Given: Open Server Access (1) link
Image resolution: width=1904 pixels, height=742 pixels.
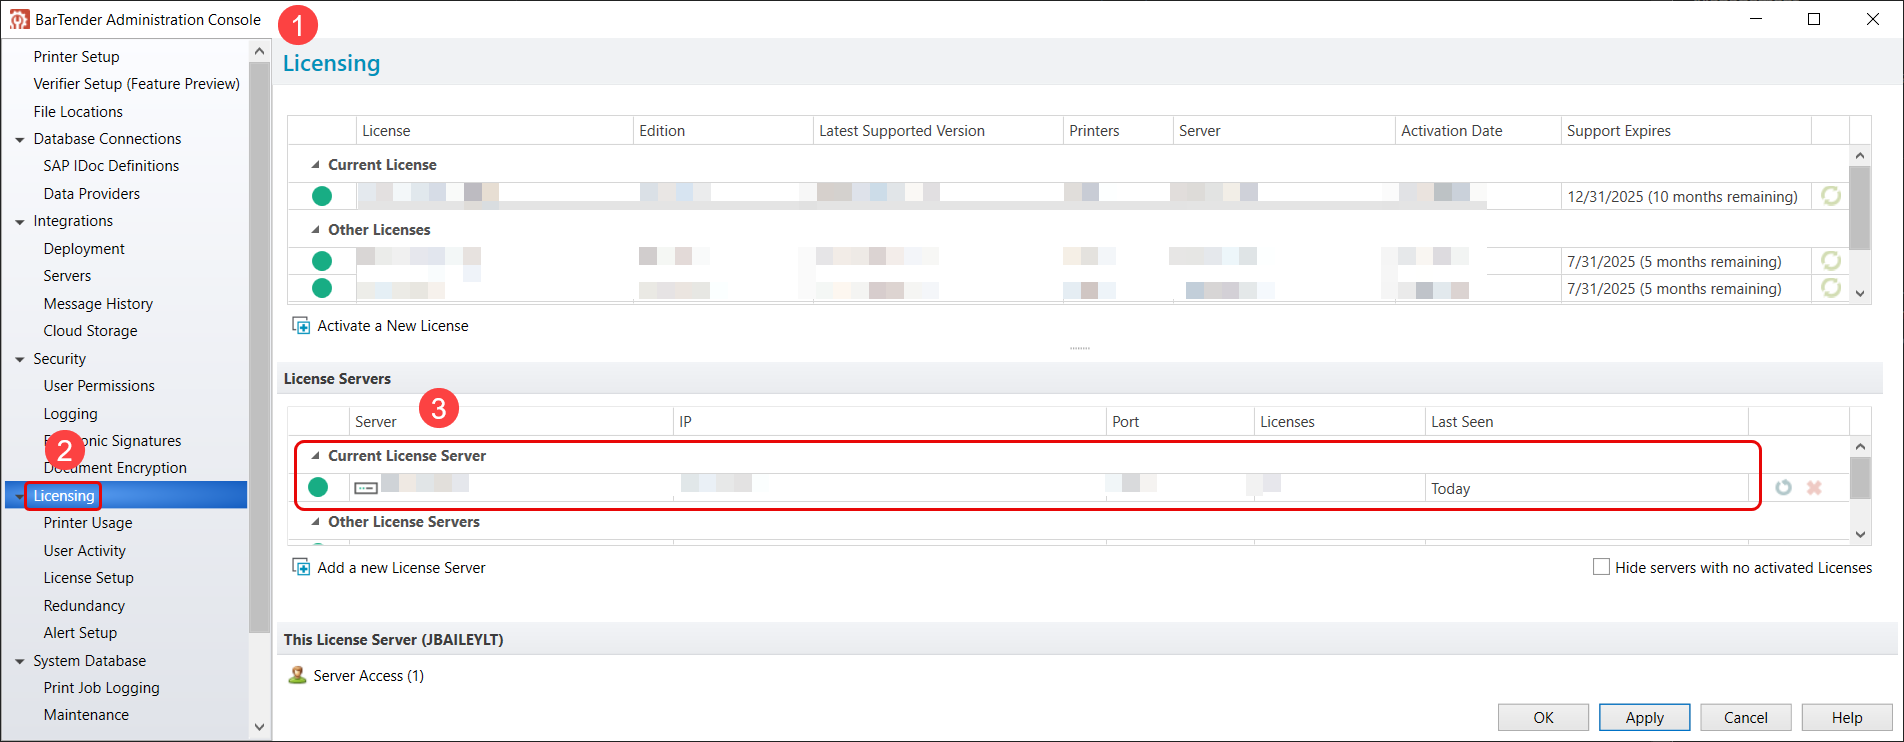Looking at the screenshot, I should [x=369, y=676].
